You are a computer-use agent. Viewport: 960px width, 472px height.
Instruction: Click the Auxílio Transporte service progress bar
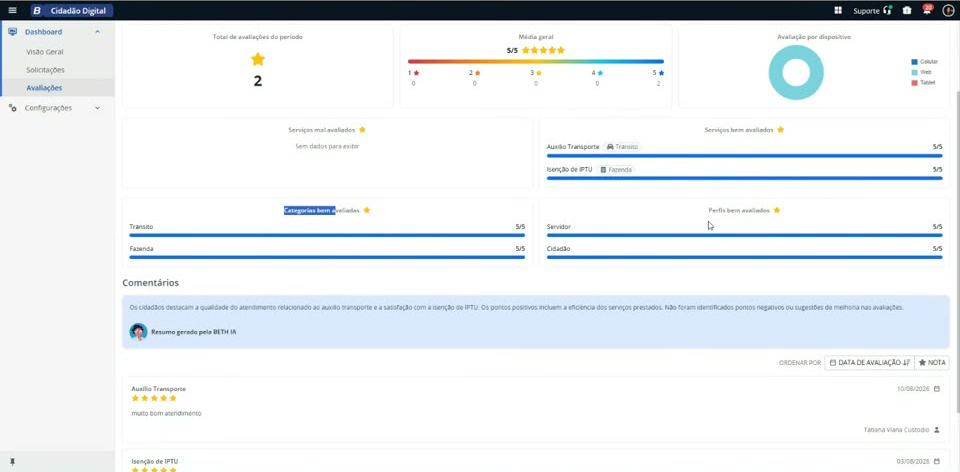pyautogui.click(x=744, y=155)
